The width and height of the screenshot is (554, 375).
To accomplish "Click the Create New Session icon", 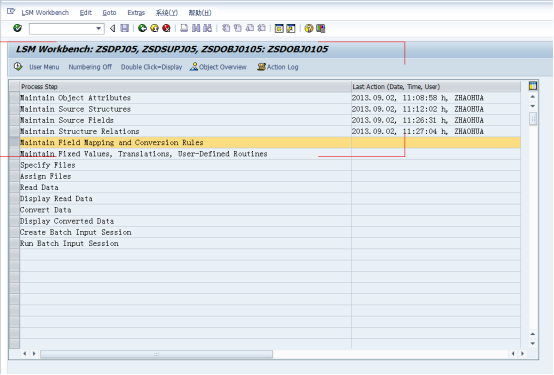I will pyautogui.click(x=279, y=28).
